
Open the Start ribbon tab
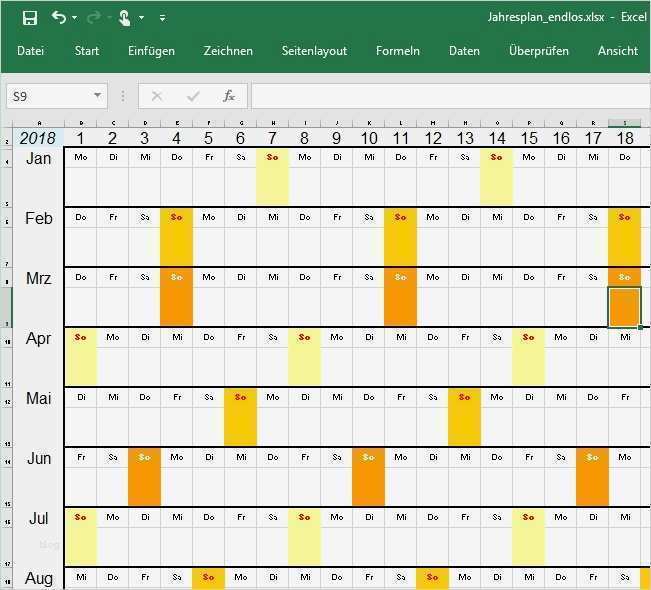[x=87, y=51]
